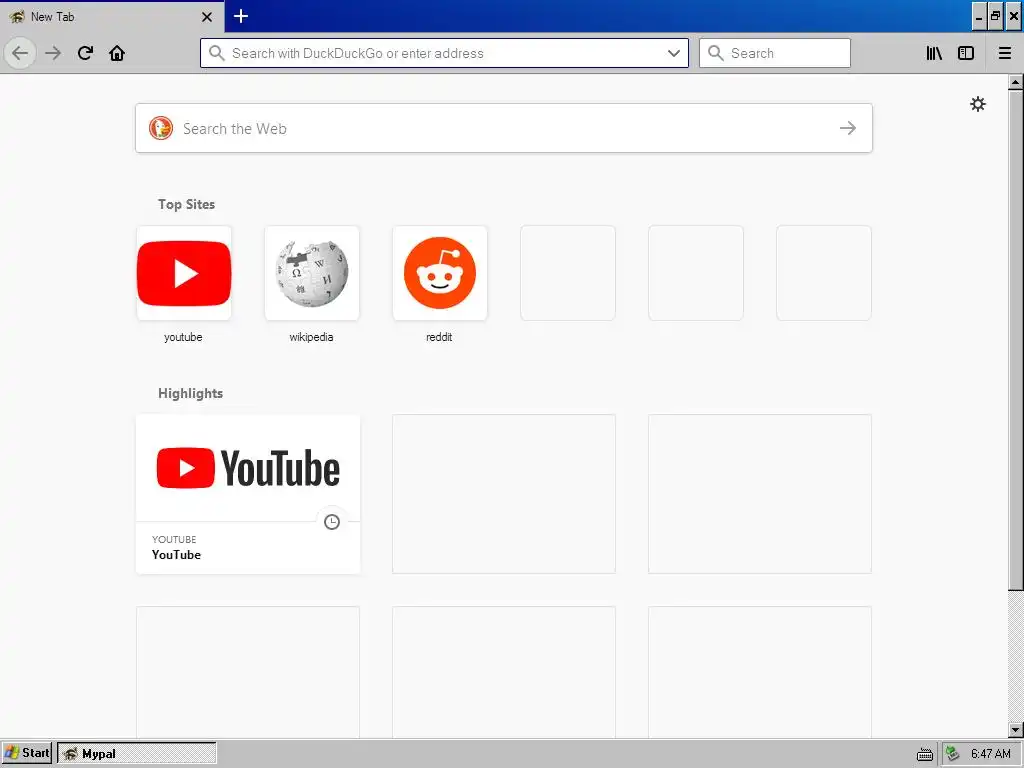Go forward using the forward arrow
Image resolution: width=1024 pixels, height=768 pixels.
[x=53, y=53]
